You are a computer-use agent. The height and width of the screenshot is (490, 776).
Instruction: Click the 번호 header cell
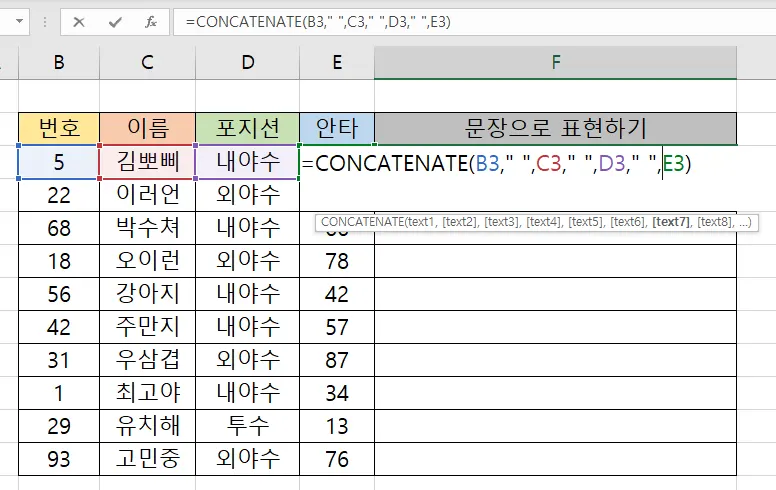(59, 128)
